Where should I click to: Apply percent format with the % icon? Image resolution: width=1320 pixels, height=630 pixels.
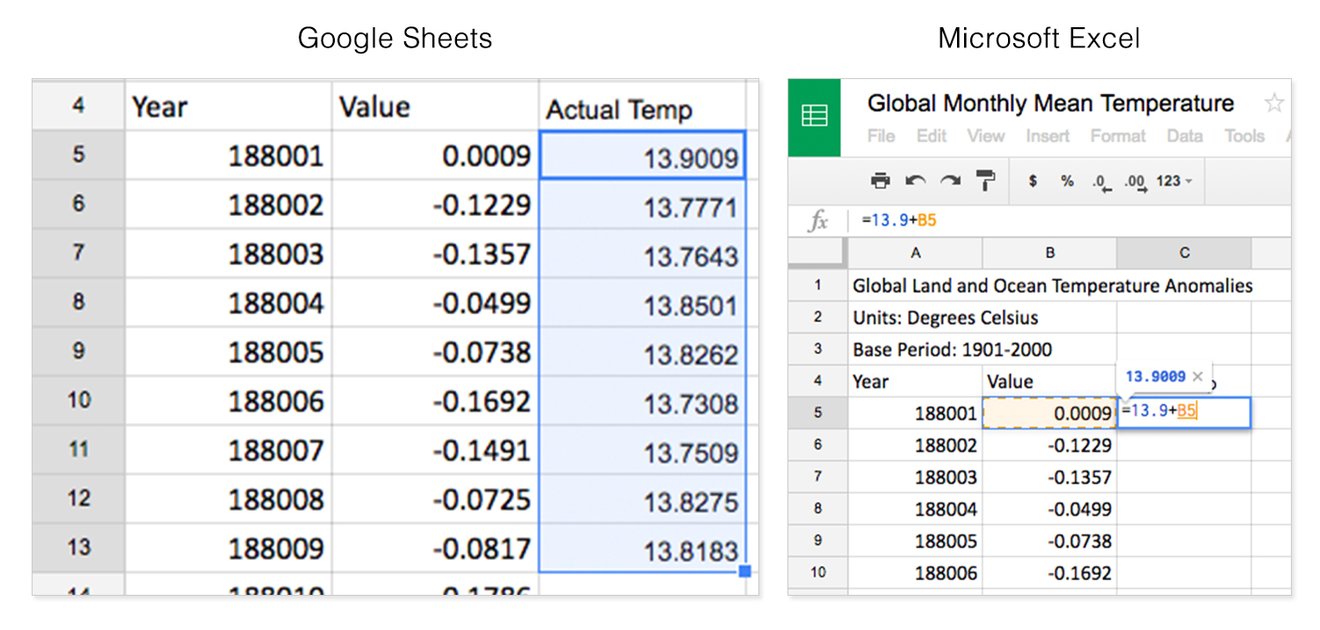(1067, 181)
